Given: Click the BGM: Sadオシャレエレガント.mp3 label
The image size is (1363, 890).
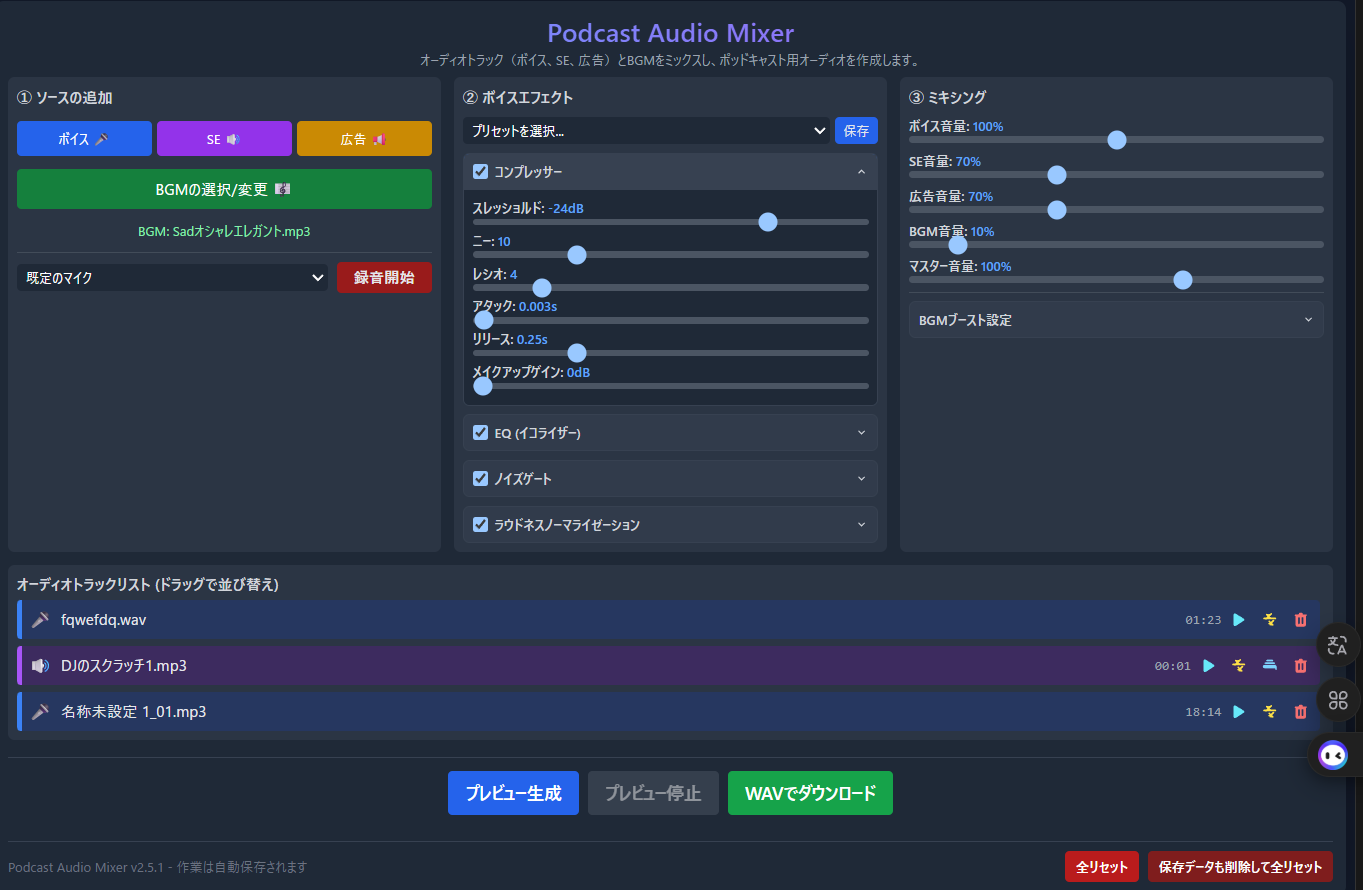Looking at the screenshot, I should (224, 231).
